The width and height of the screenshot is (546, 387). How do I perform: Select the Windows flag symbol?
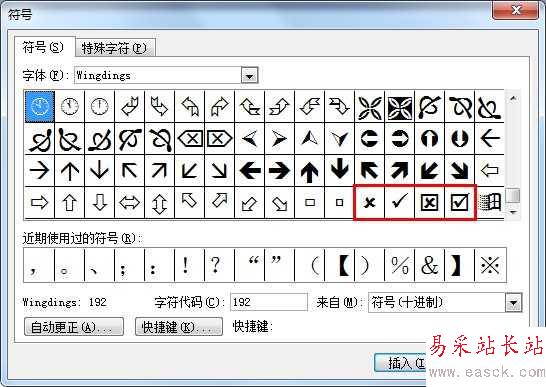point(490,202)
